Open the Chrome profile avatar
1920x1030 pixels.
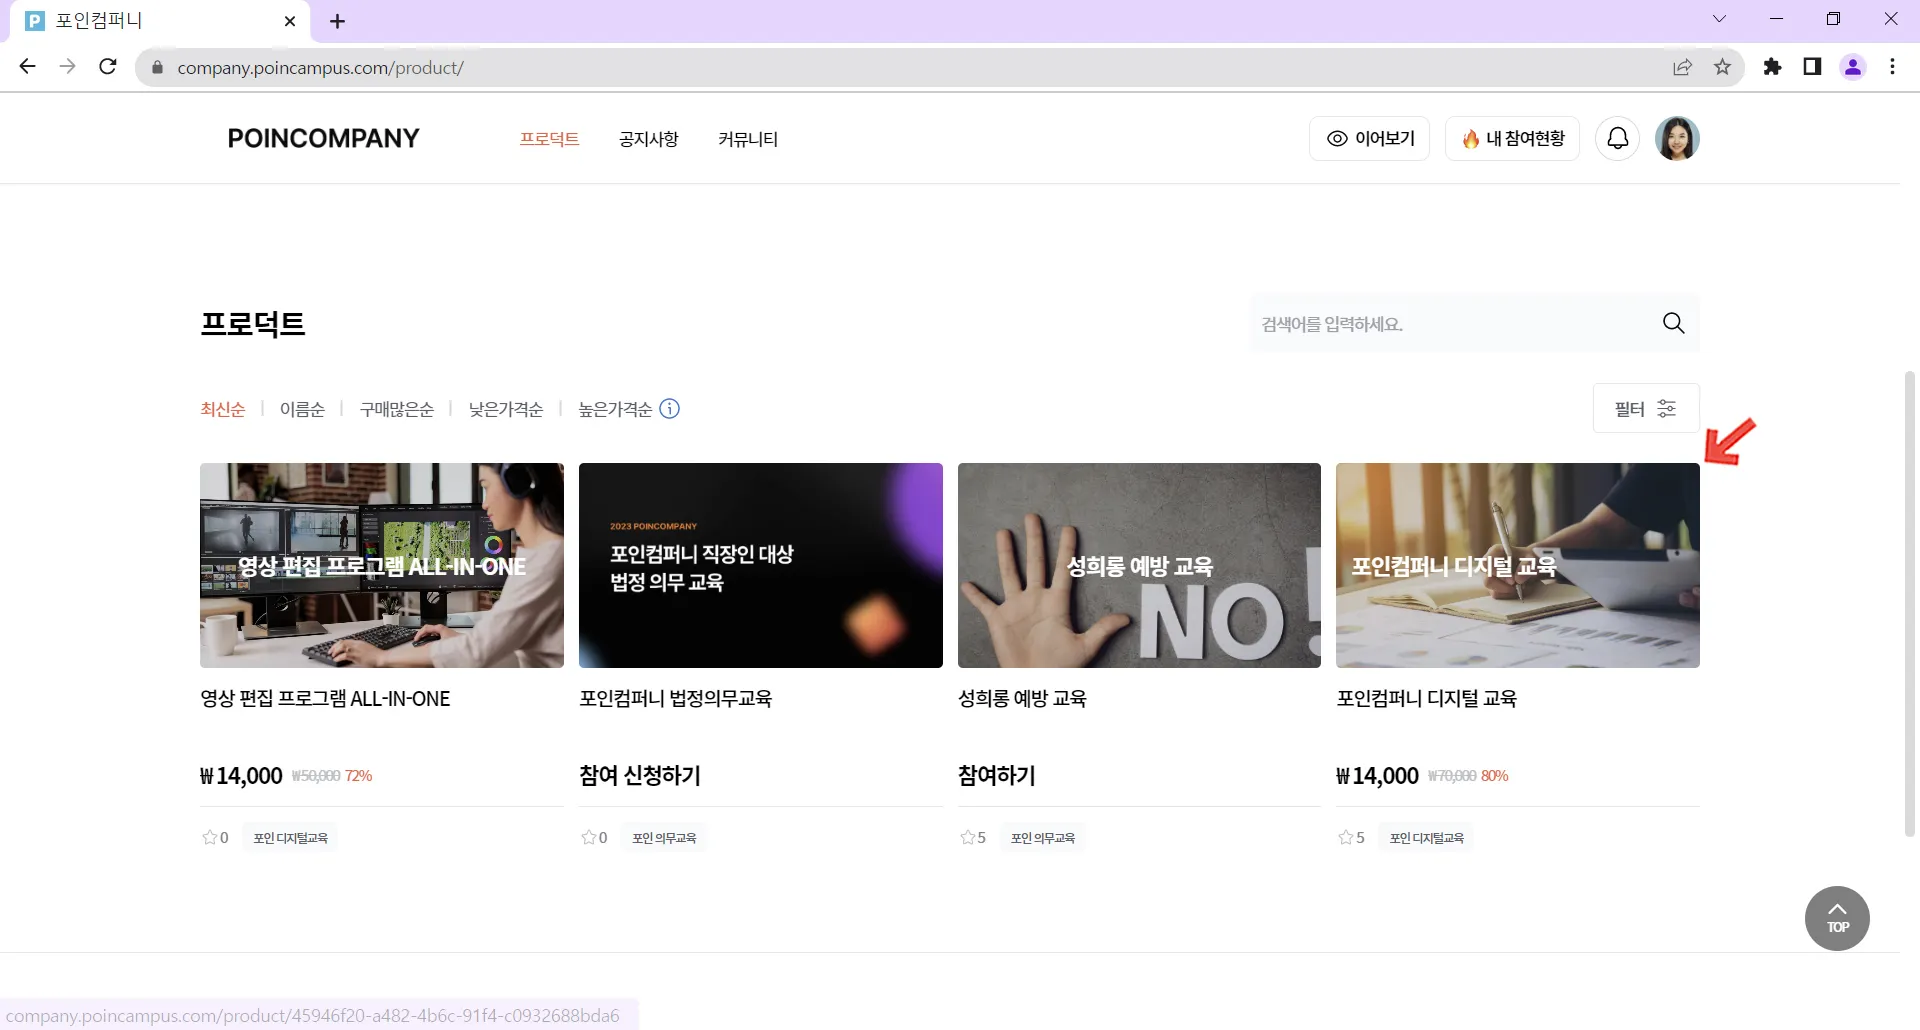pyautogui.click(x=1853, y=67)
